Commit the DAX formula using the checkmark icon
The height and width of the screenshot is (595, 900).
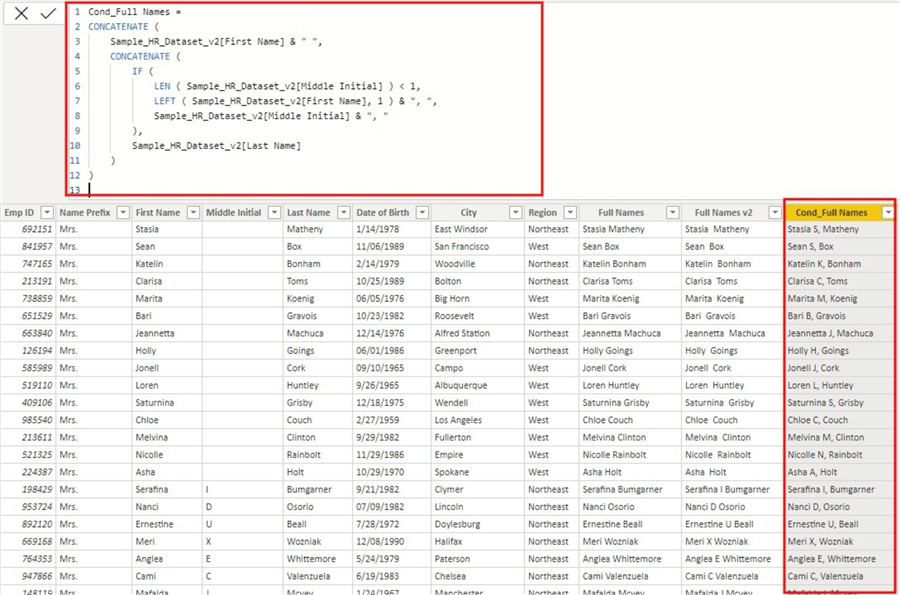coord(47,14)
